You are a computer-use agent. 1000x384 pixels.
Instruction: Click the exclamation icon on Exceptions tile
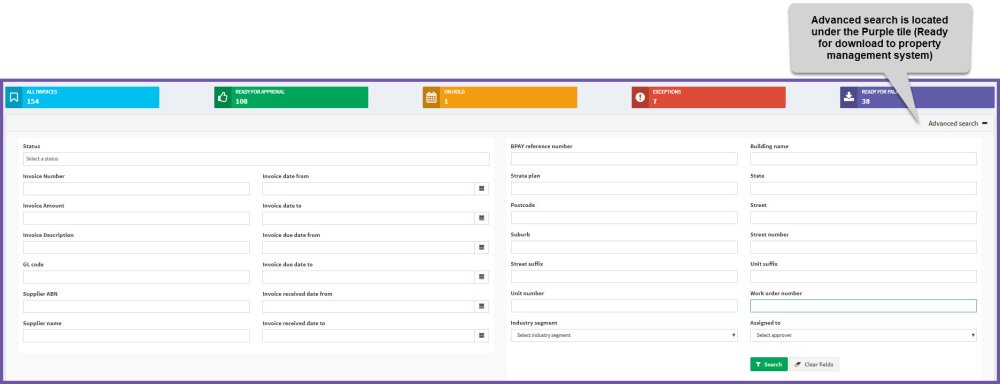[x=640, y=98]
